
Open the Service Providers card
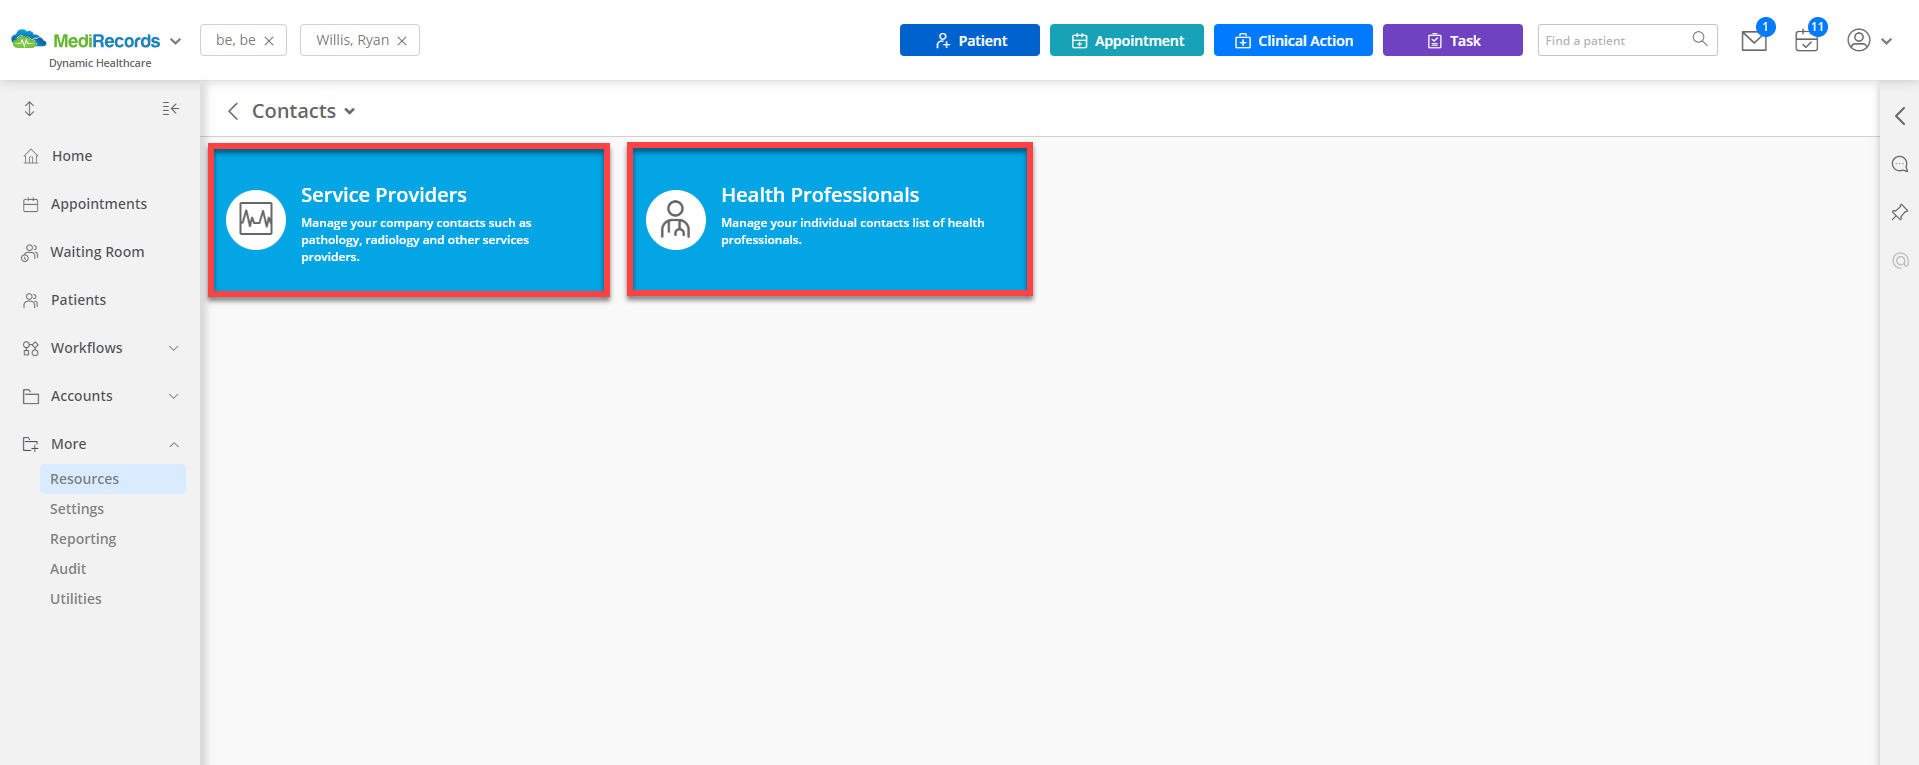(409, 221)
